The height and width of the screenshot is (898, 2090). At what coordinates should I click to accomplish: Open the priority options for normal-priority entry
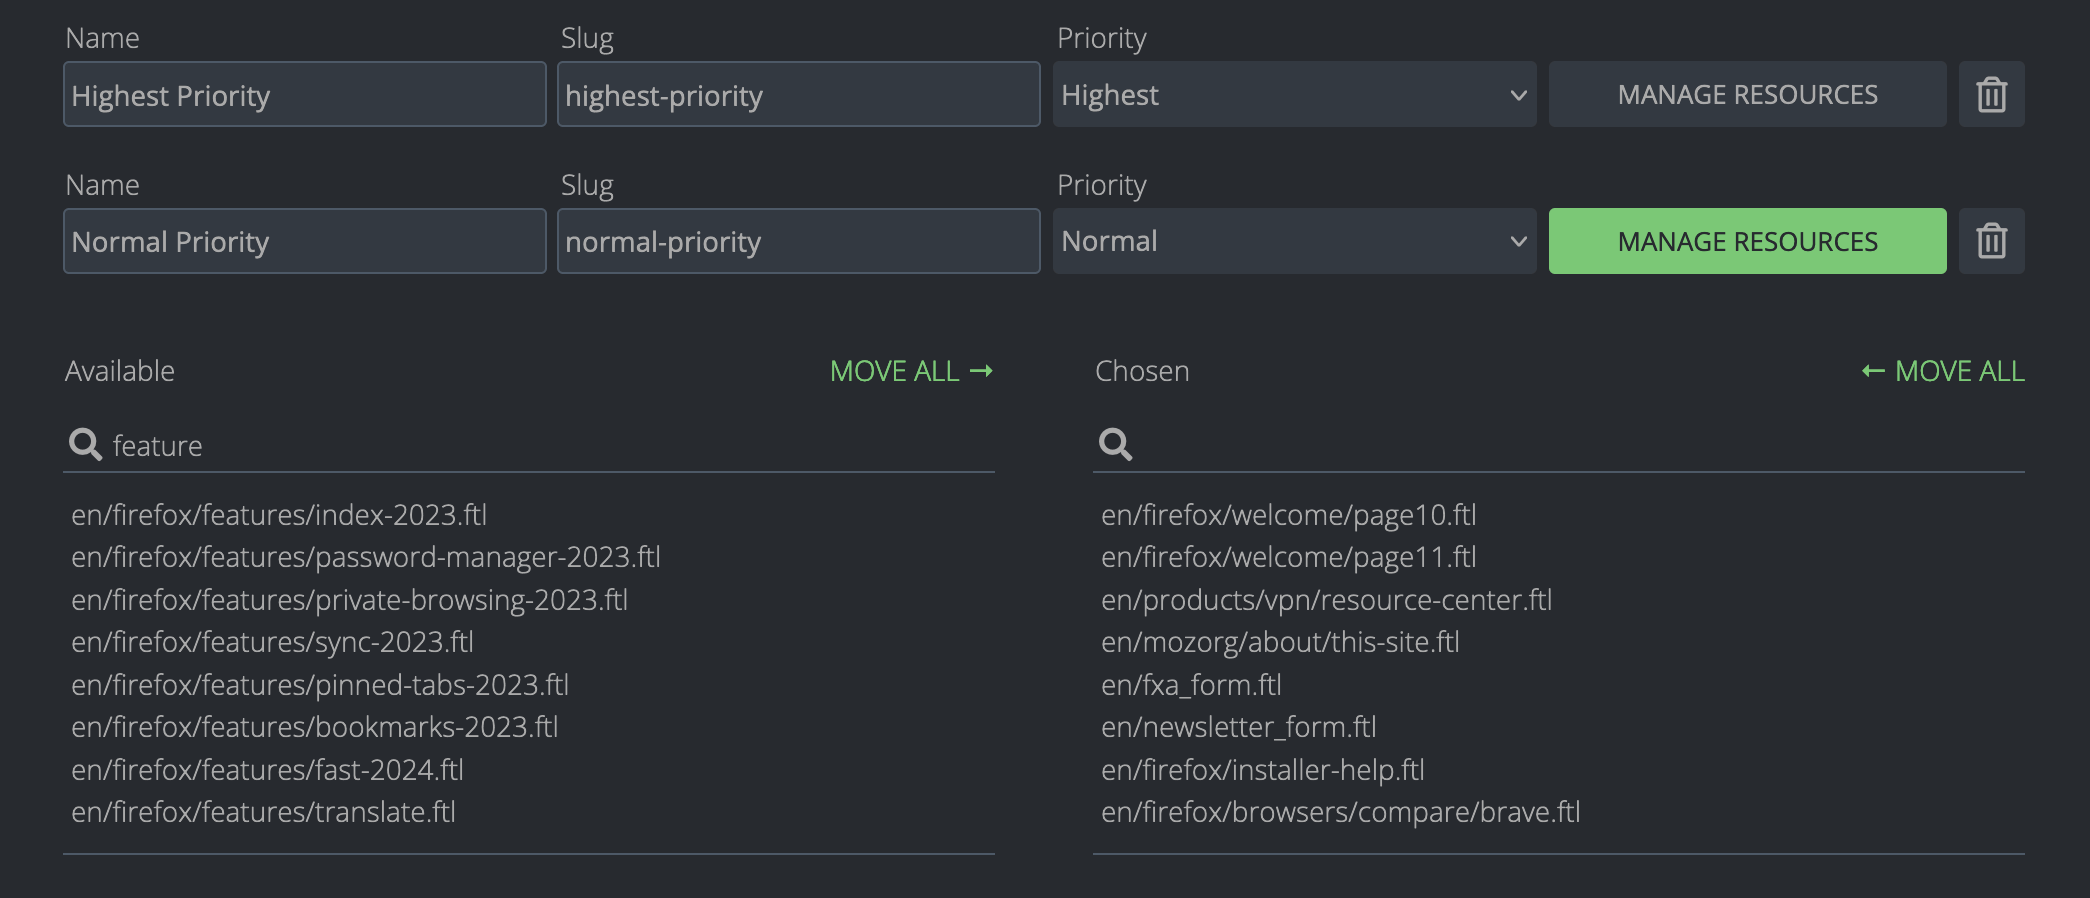pos(1517,241)
